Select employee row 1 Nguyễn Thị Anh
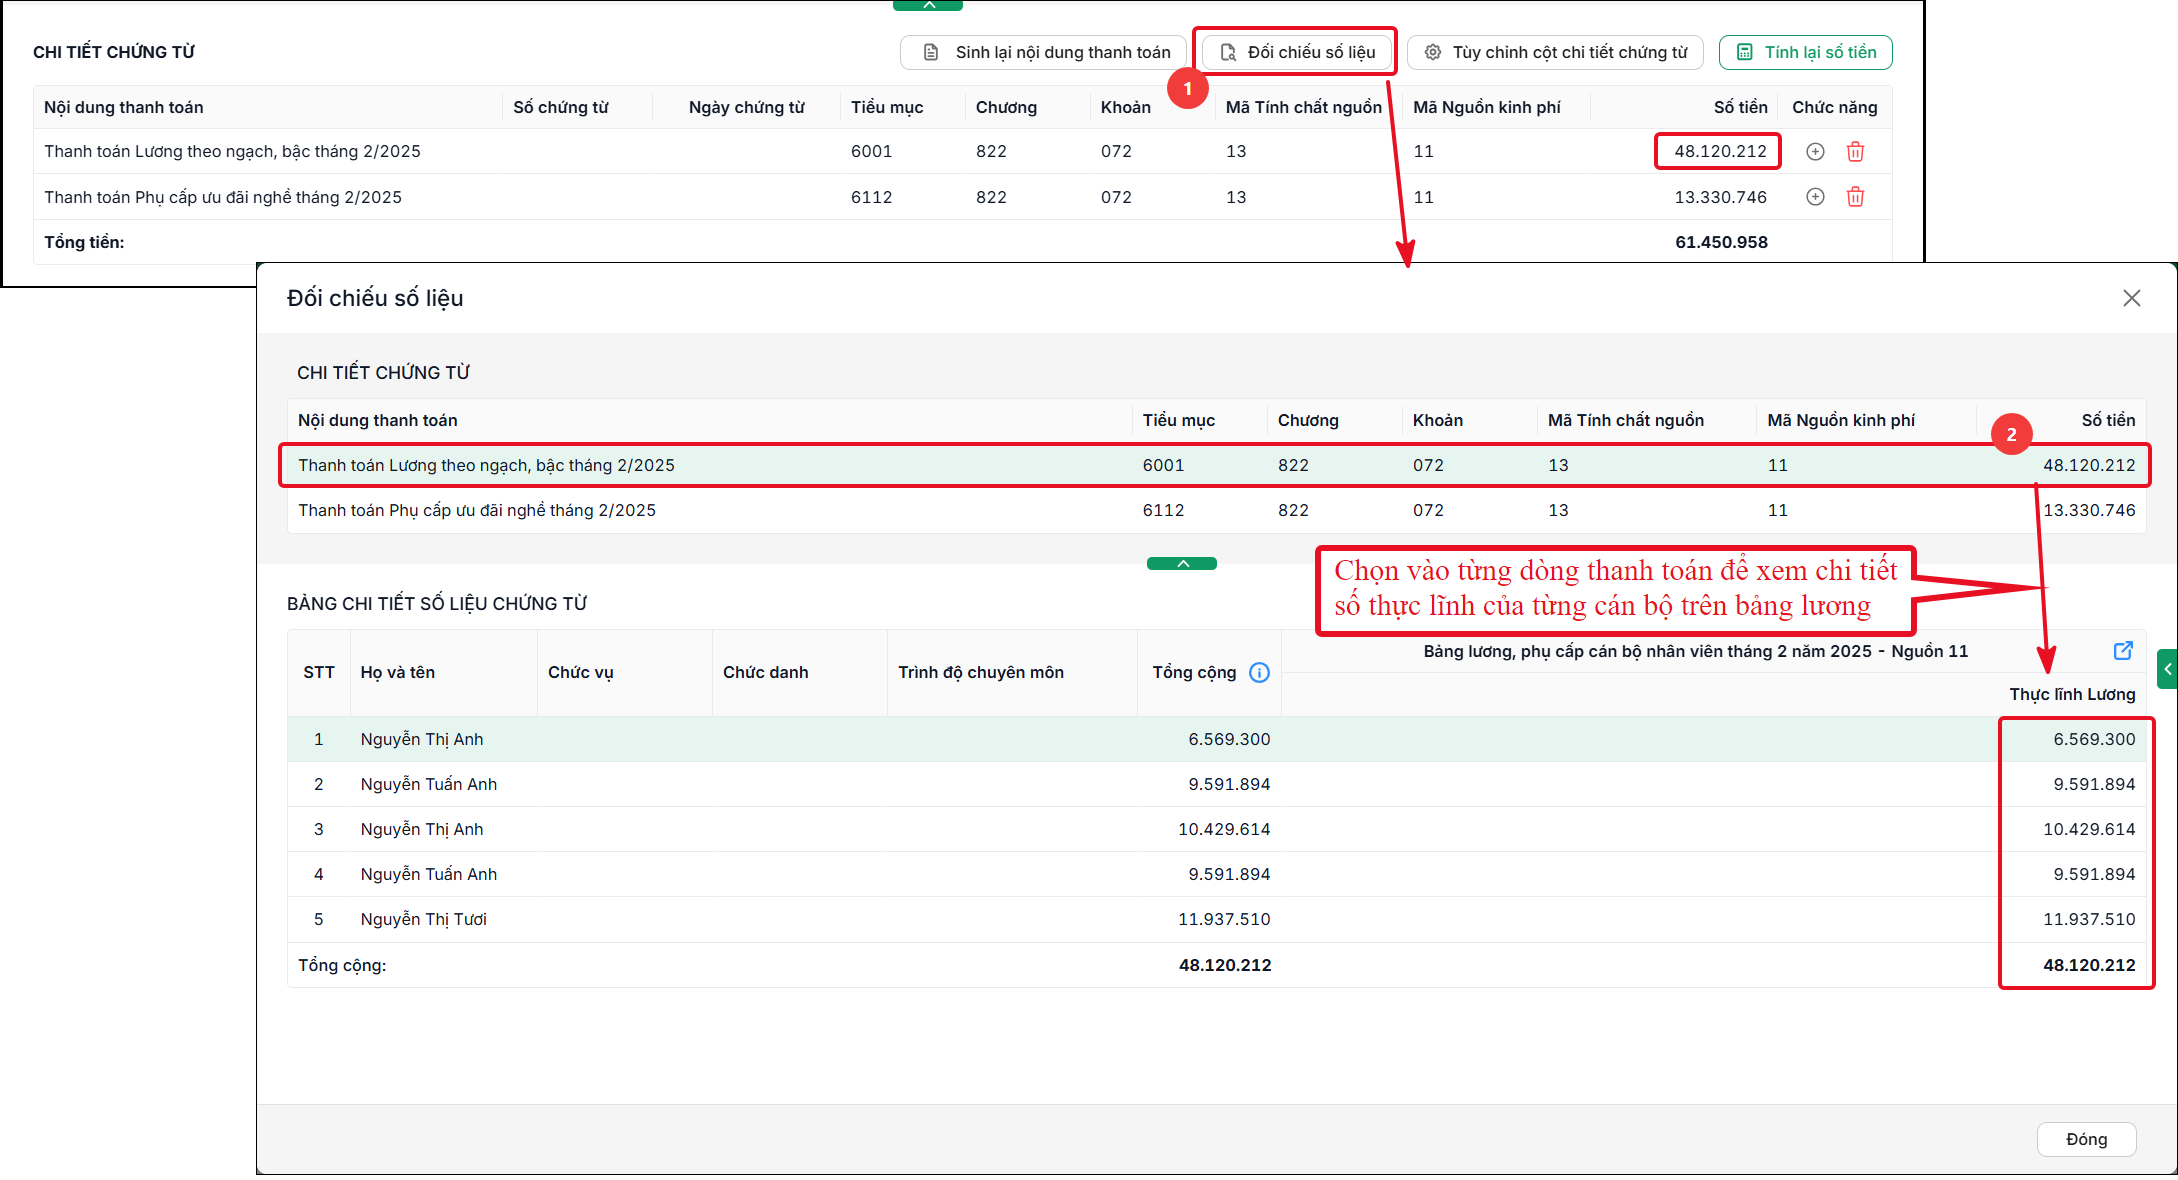The height and width of the screenshot is (1180, 2178). tap(1216, 739)
